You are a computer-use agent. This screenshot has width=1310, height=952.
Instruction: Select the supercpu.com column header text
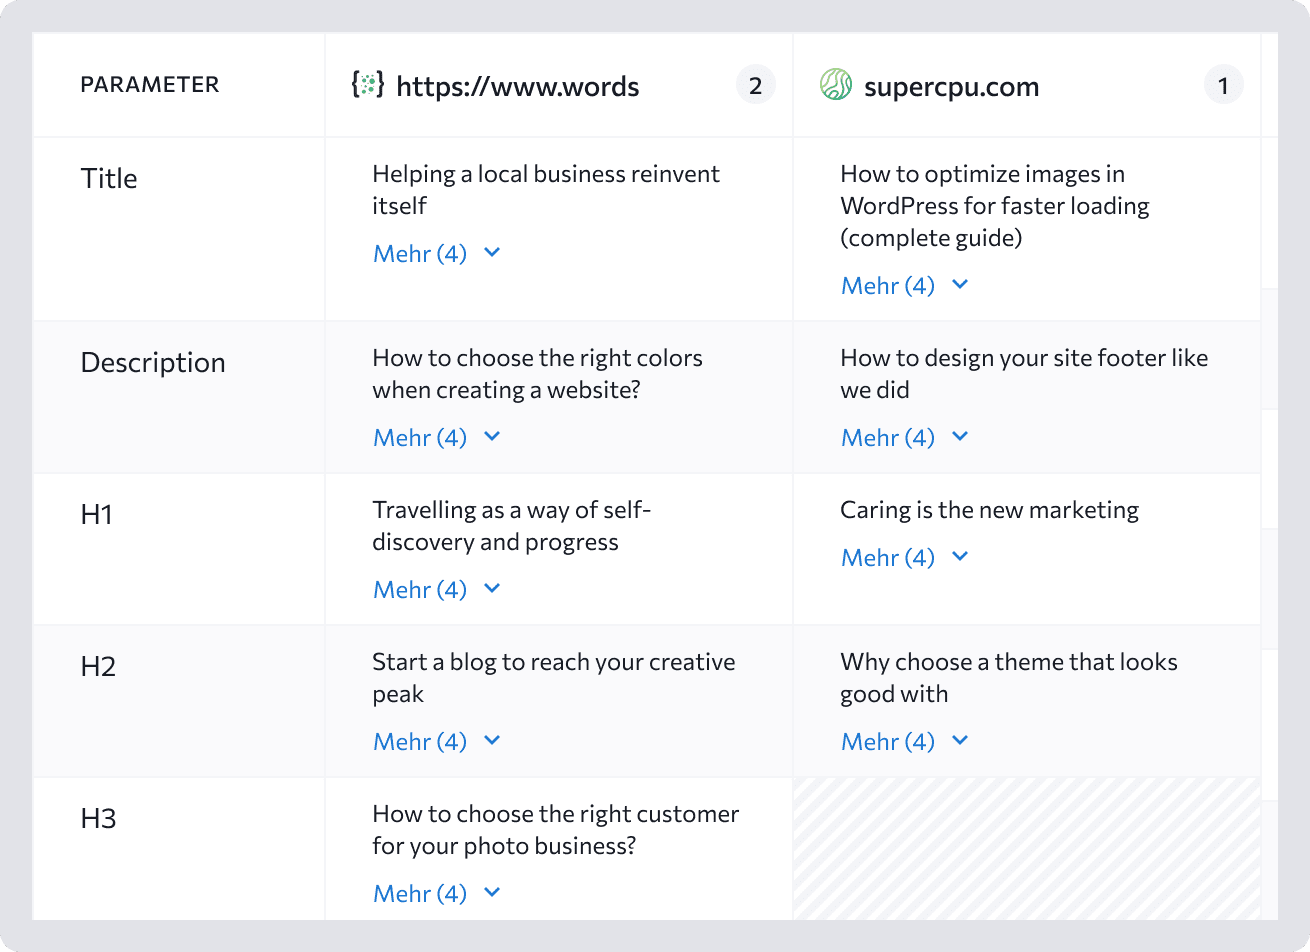pyautogui.click(x=951, y=87)
